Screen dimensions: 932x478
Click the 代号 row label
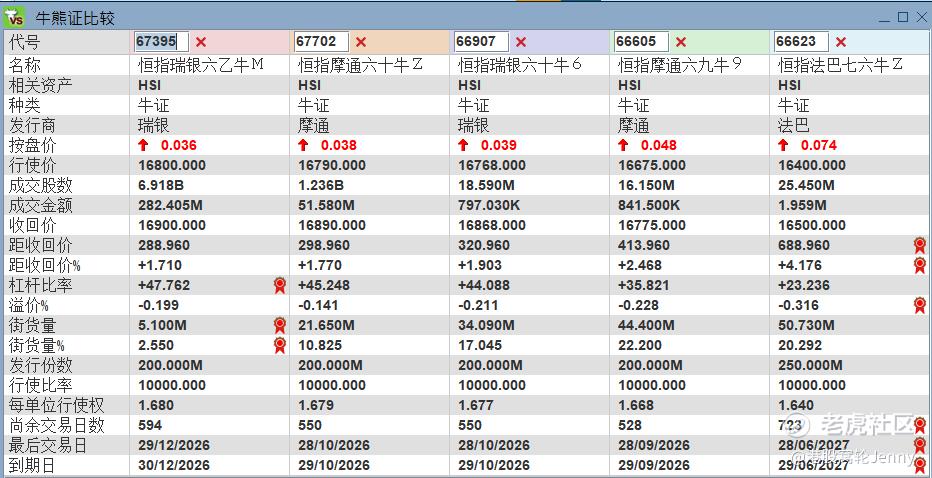[24, 42]
